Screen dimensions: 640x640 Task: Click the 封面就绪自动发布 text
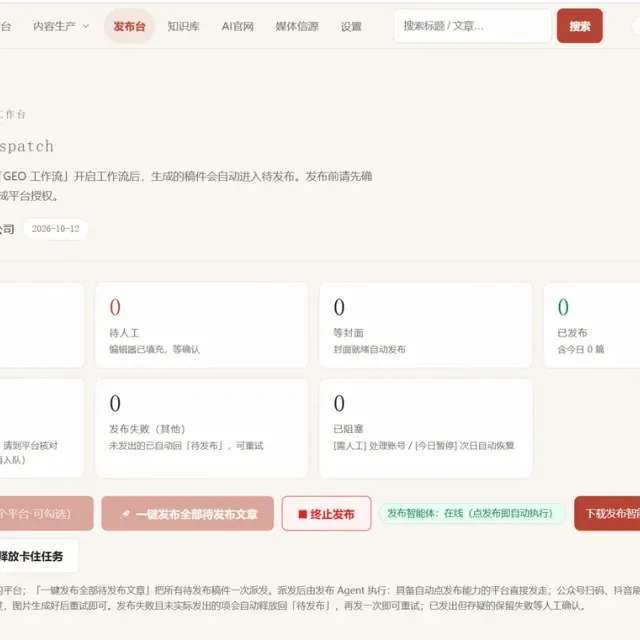pyautogui.click(x=369, y=349)
